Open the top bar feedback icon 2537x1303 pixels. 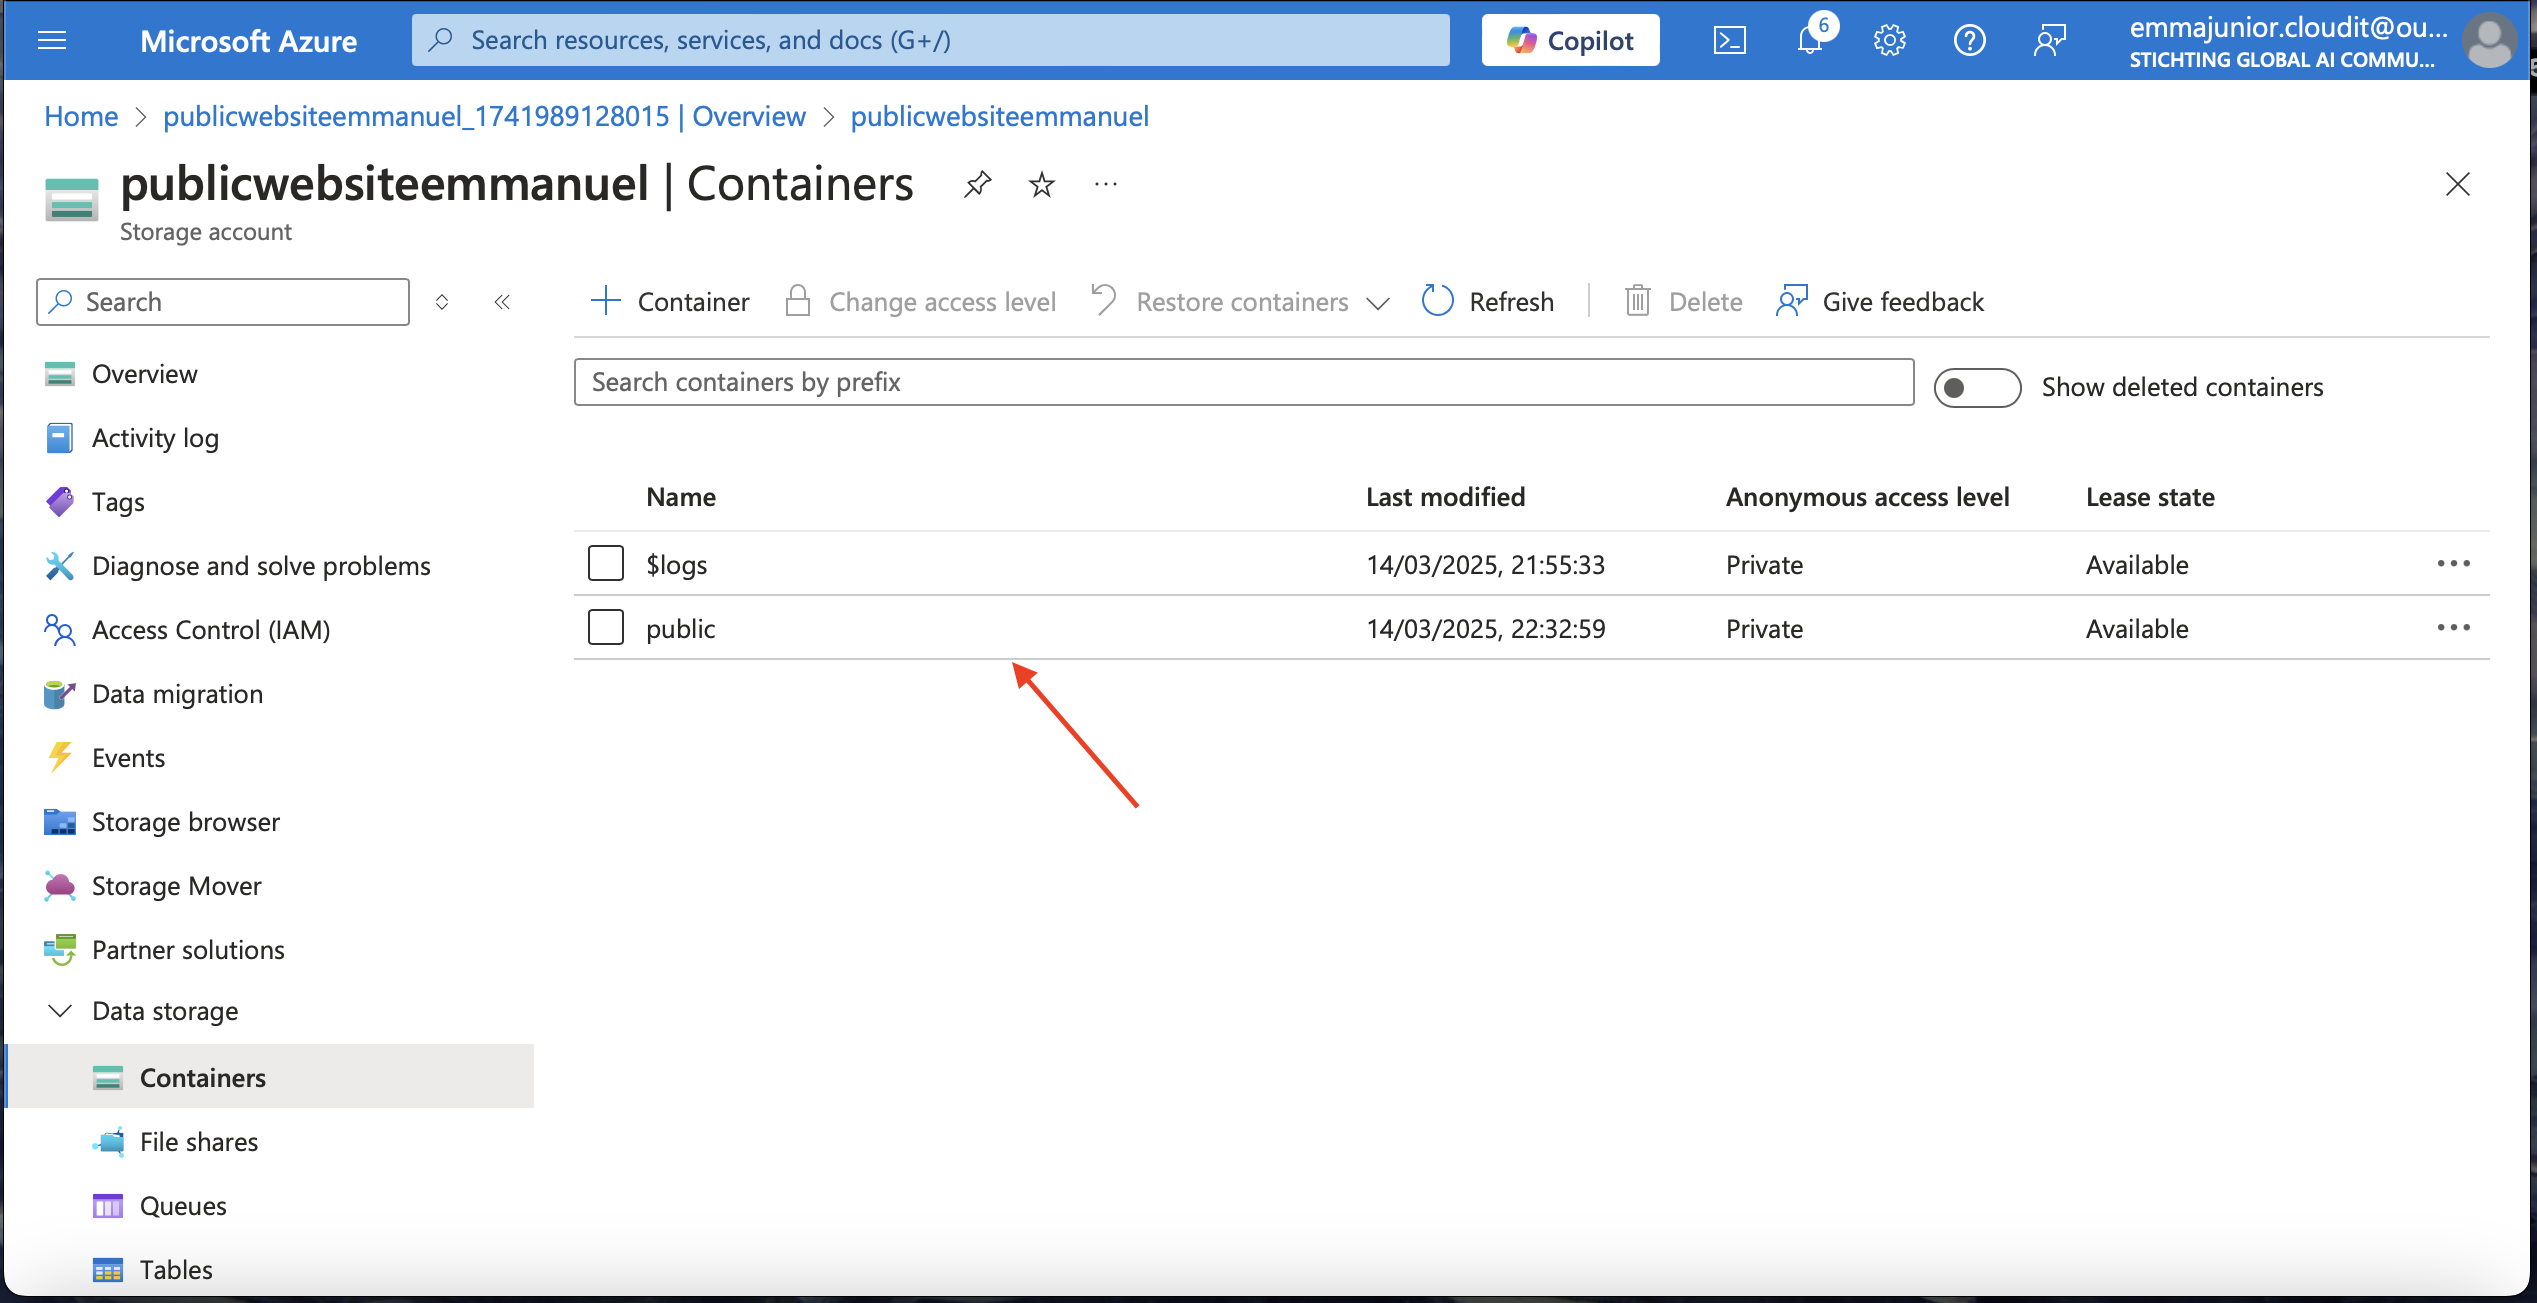2049,40
